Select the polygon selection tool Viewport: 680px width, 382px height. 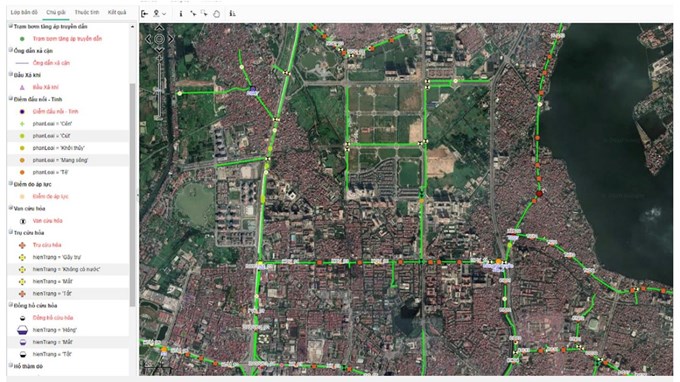click(216, 14)
